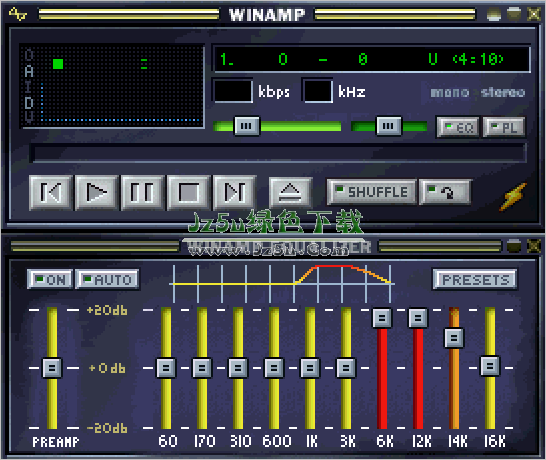Screen dimensions: 546x460
Task: Open the Winamp main menu icon
Action: coord(17,14)
